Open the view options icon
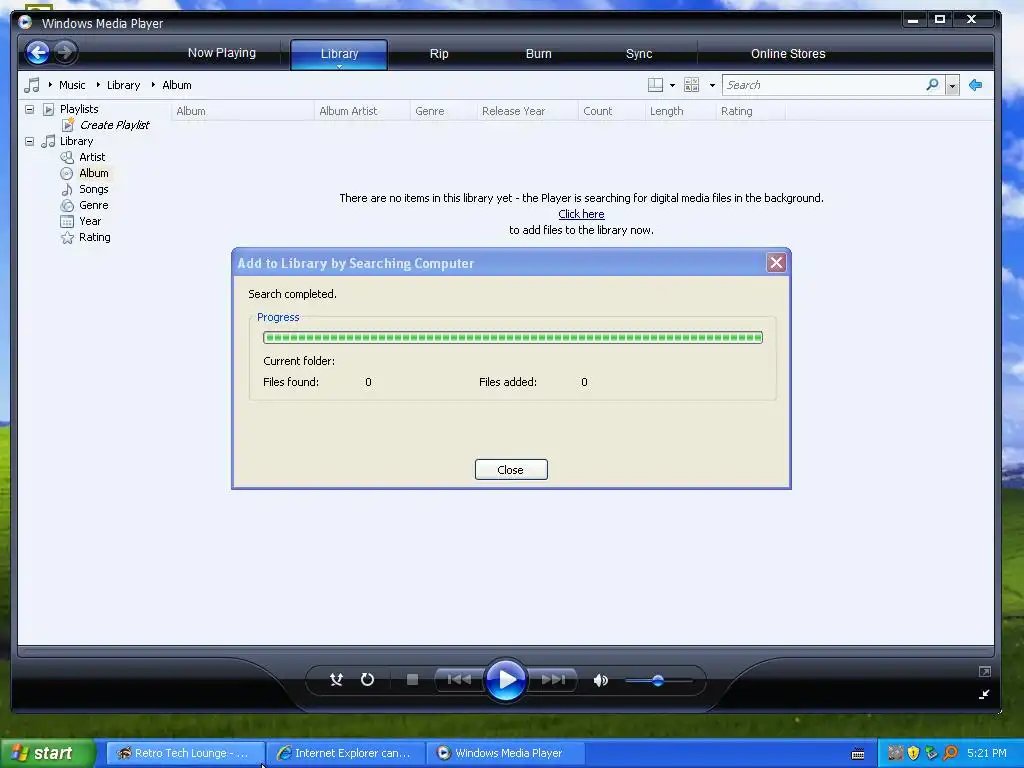1024x768 pixels. (692, 85)
